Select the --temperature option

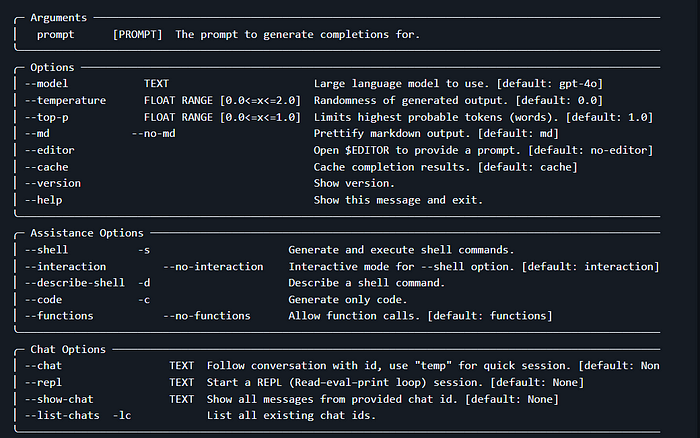click(x=65, y=100)
